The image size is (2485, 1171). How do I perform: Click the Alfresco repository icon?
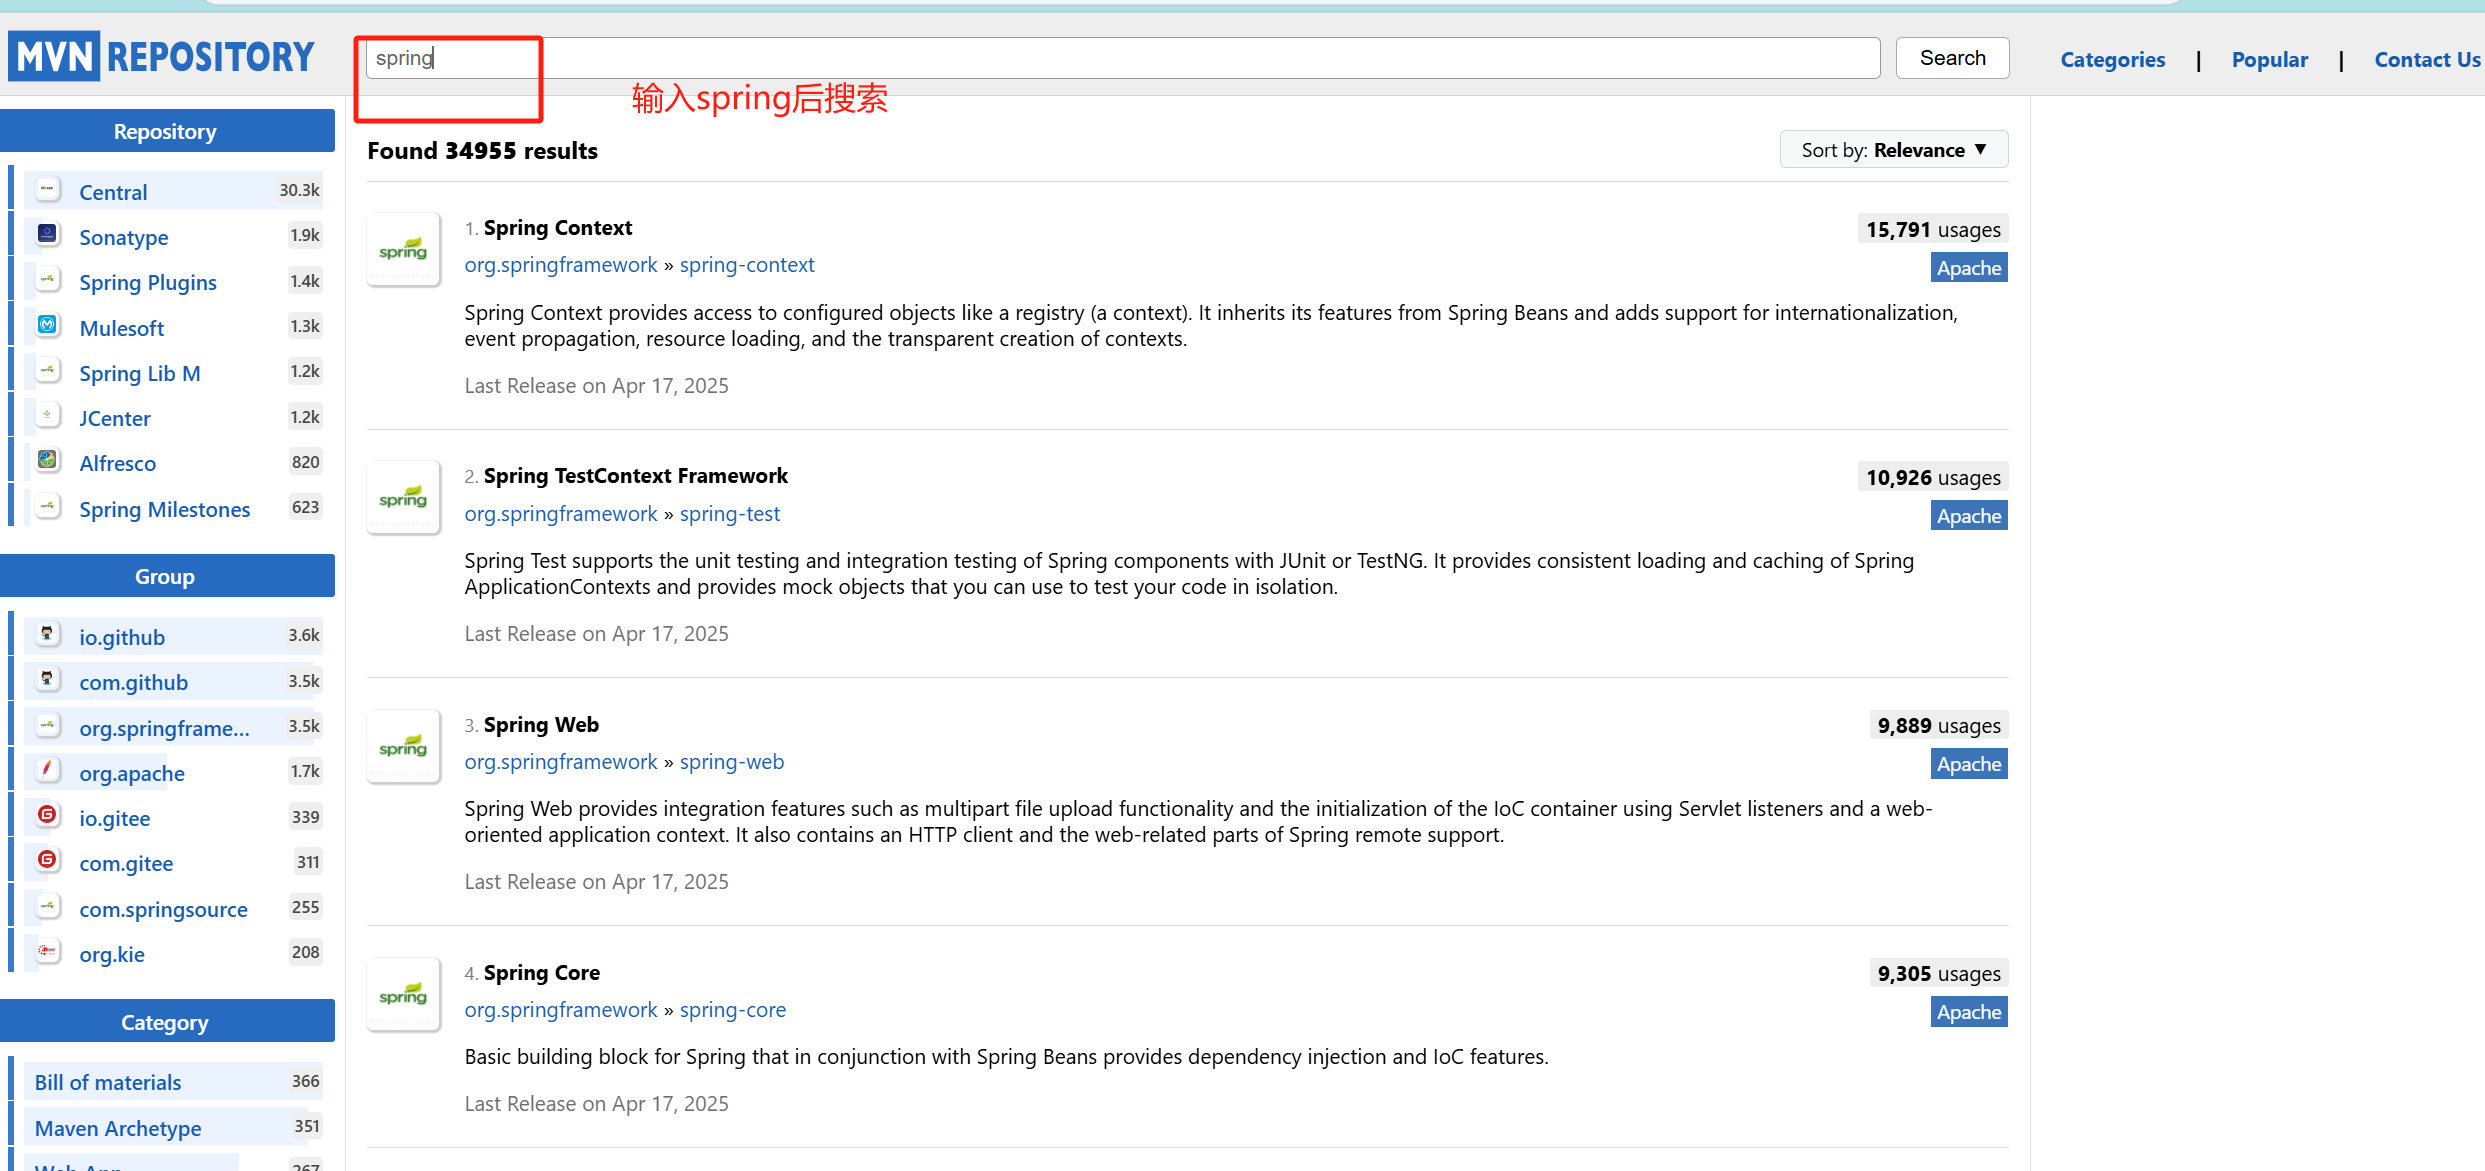[x=47, y=461]
